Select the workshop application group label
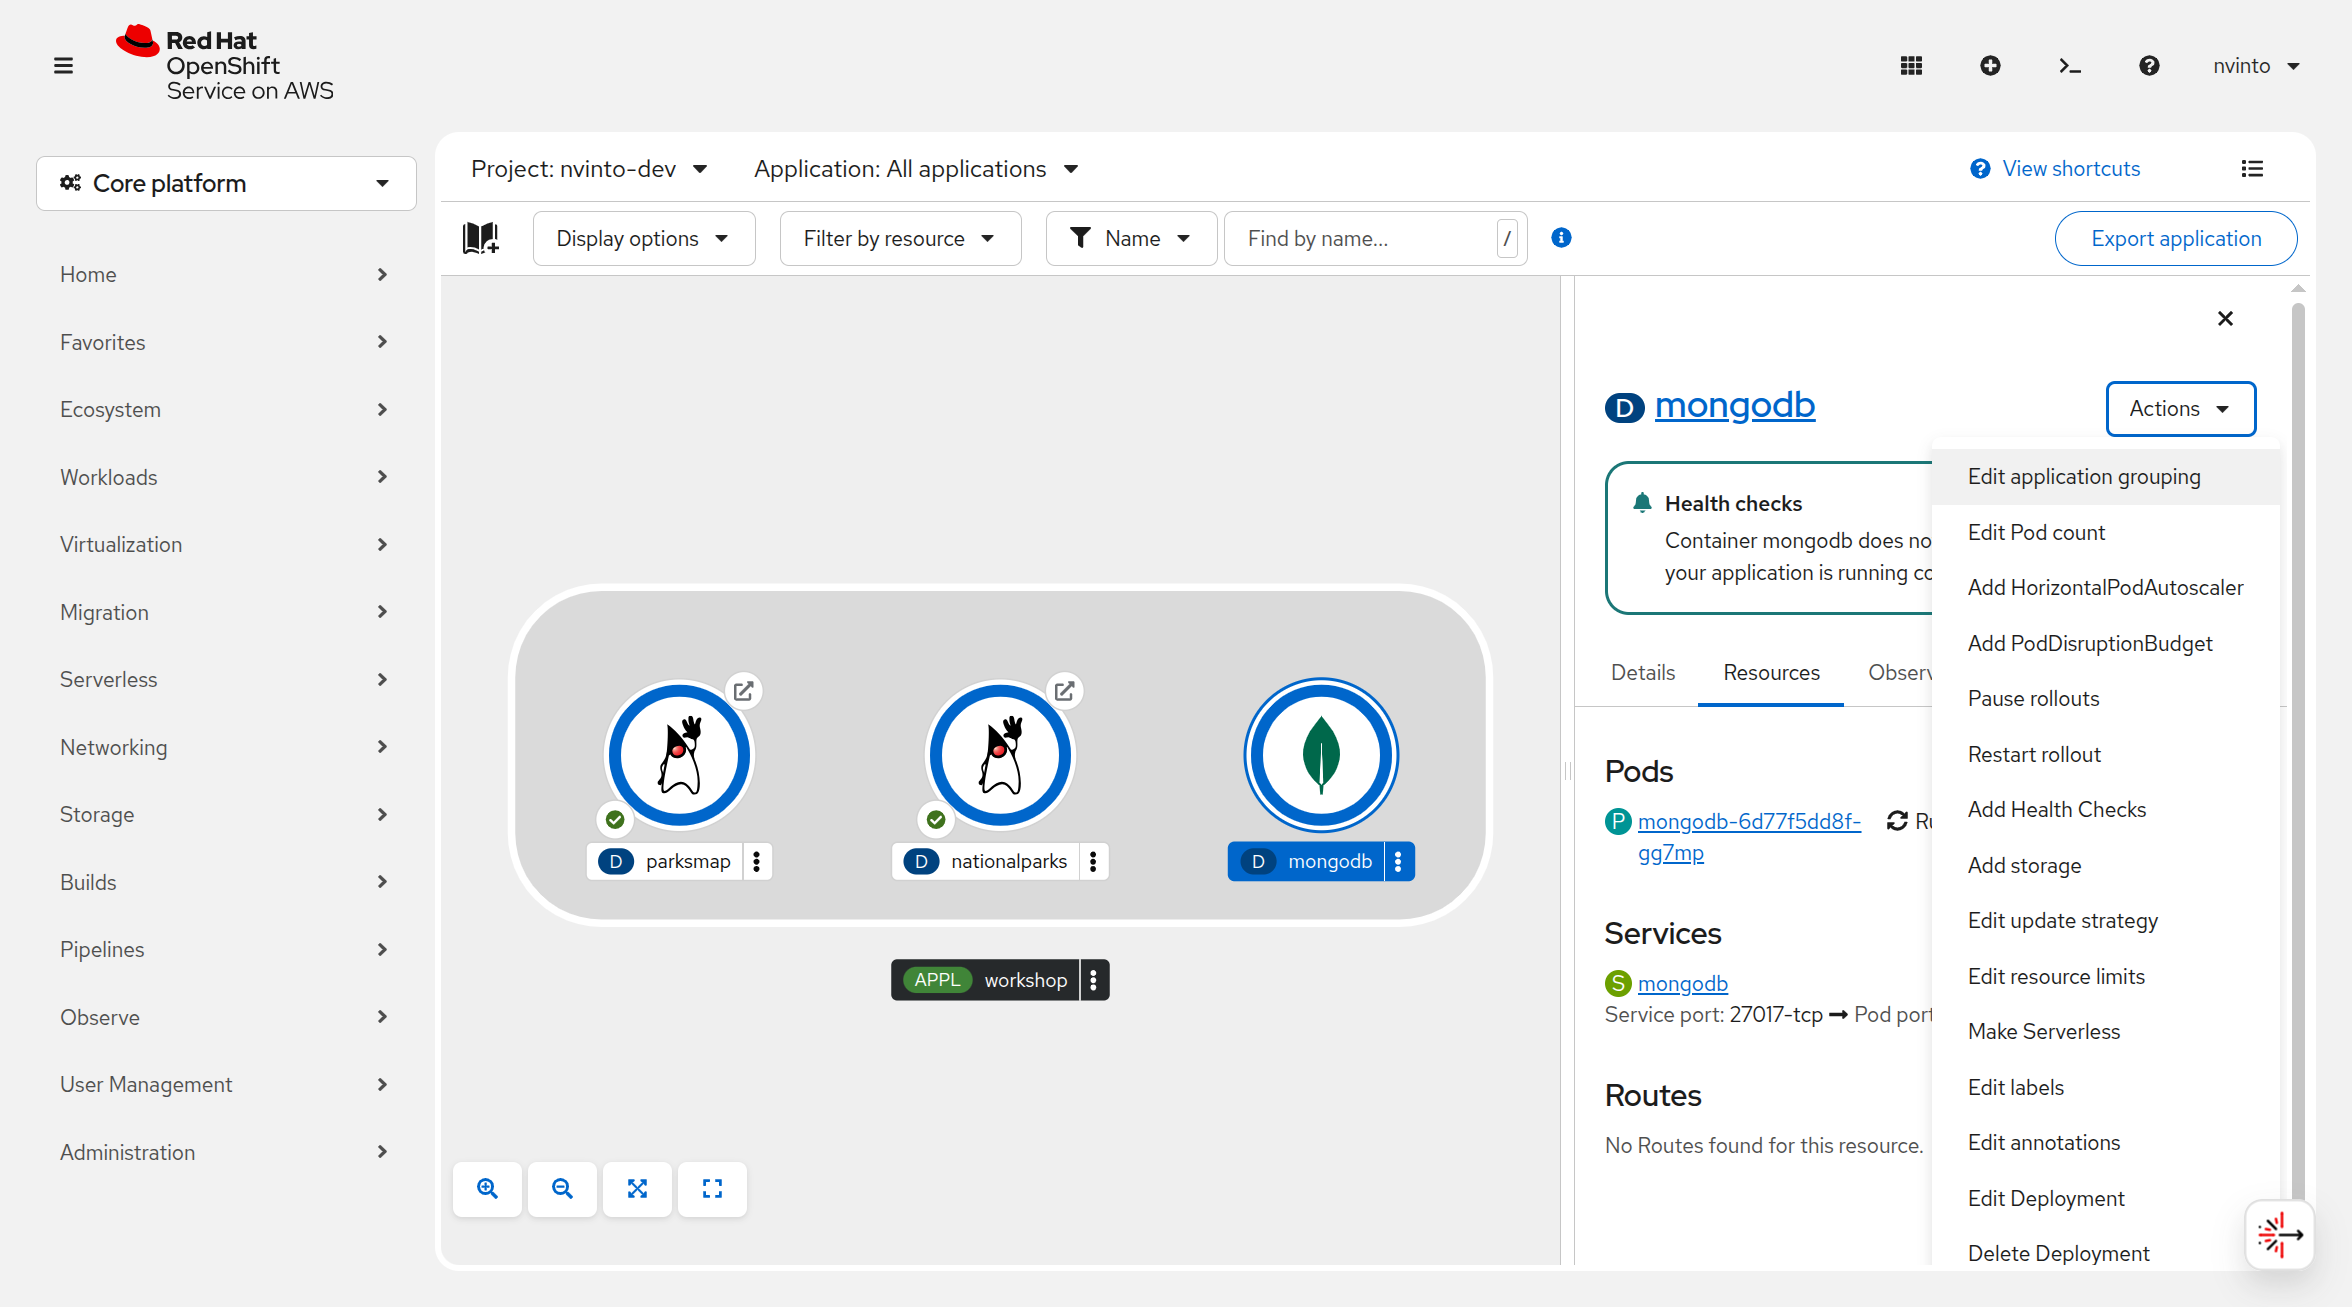Screen dimensions: 2352x1307 pos(985,980)
